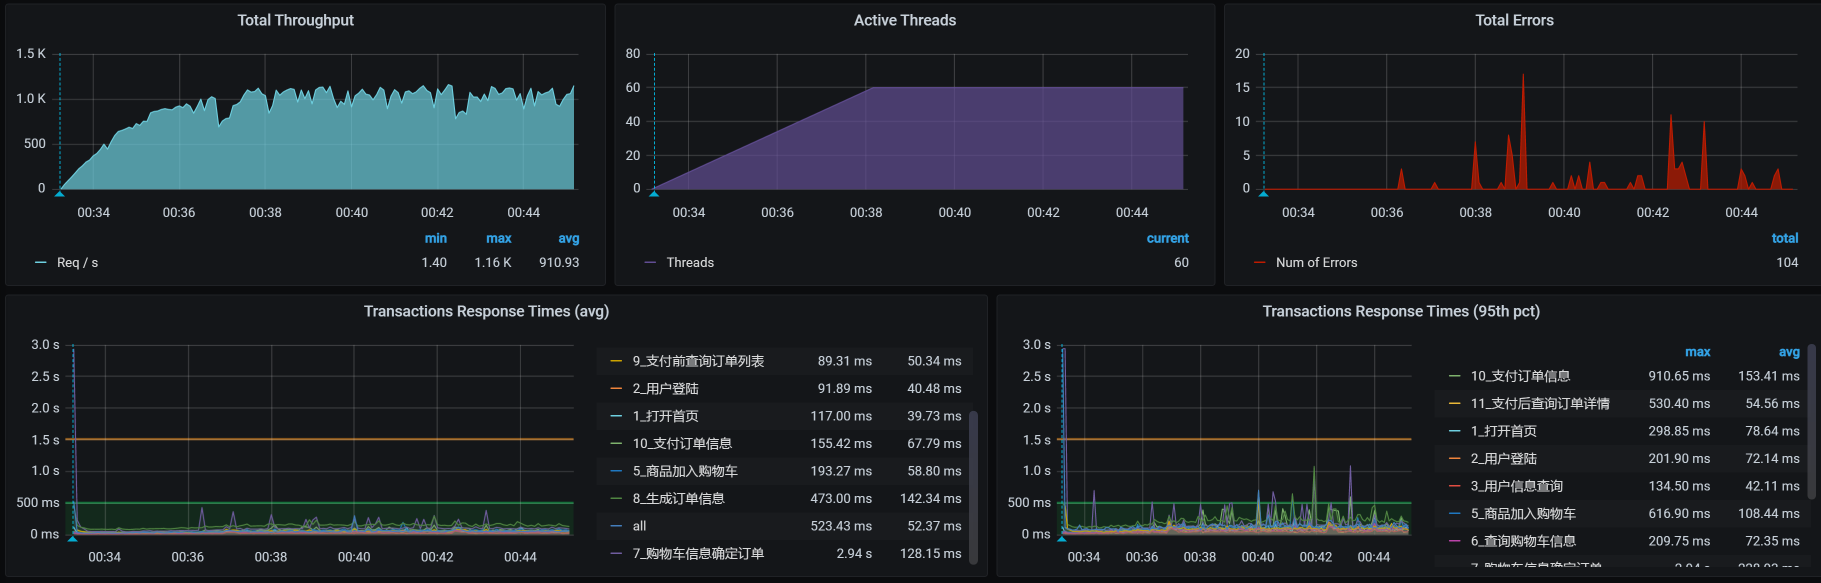Click the color icon beside 3_用户信息查询

1455,487
